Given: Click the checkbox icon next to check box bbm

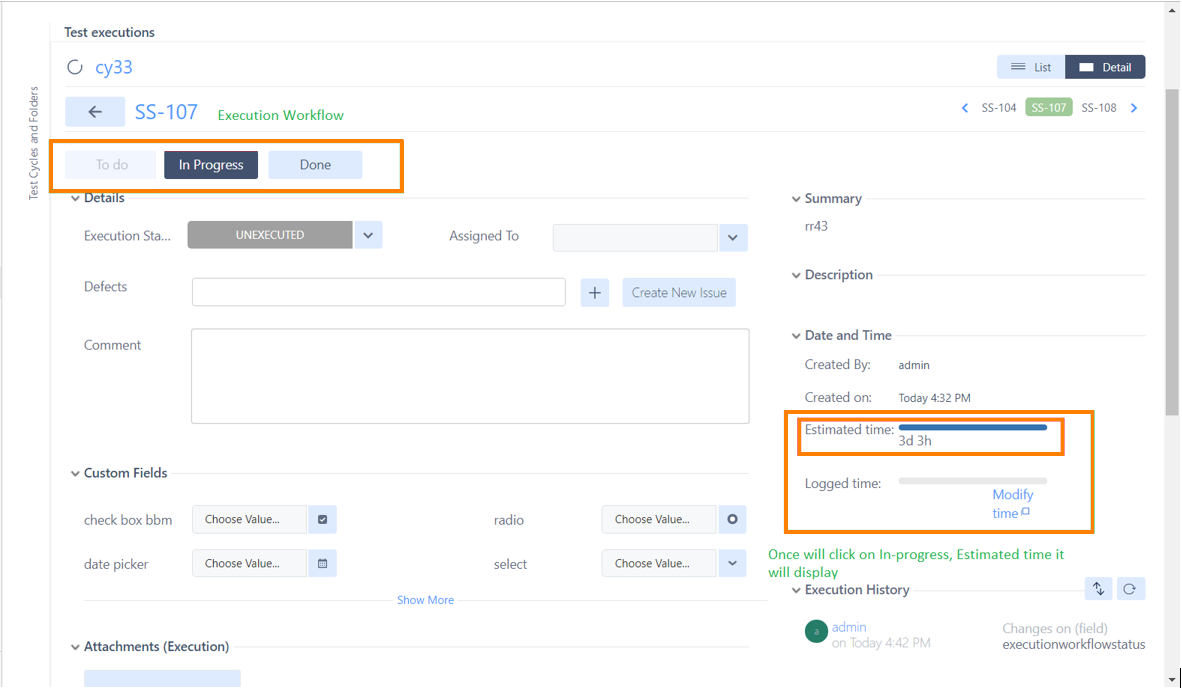Looking at the screenshot, I should 322,519.
